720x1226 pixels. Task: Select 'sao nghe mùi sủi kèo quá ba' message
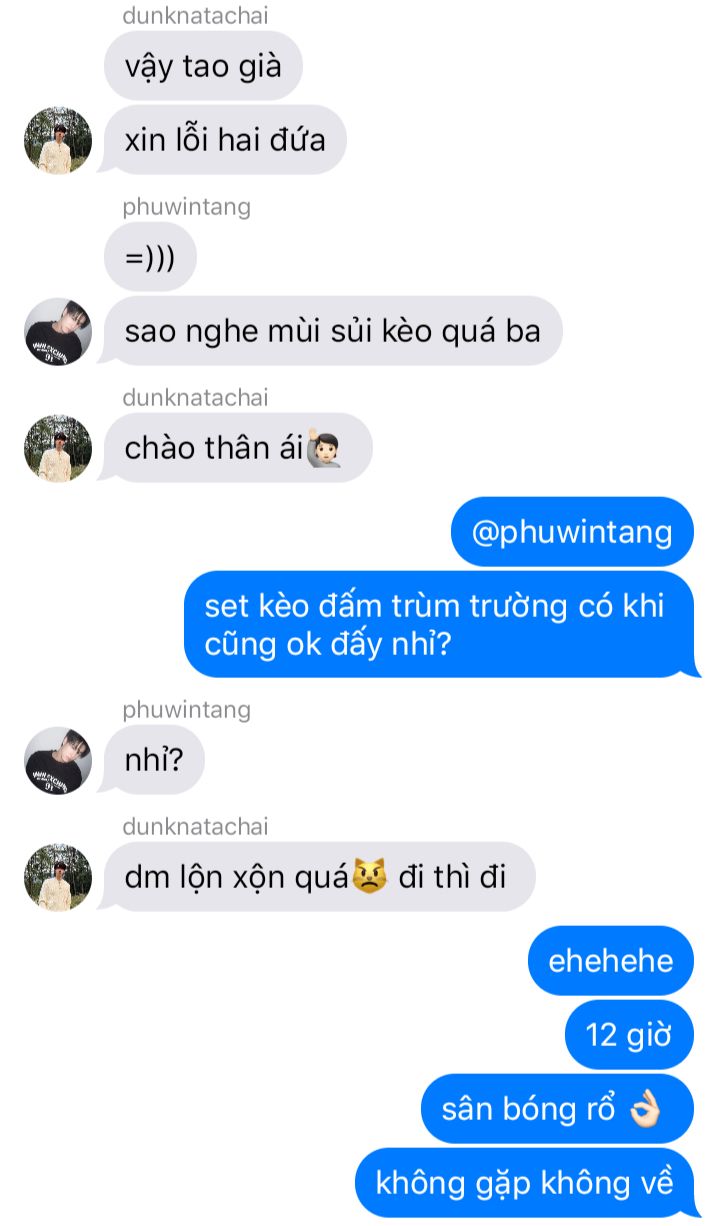pyautogui.click(x=333, y=331)
